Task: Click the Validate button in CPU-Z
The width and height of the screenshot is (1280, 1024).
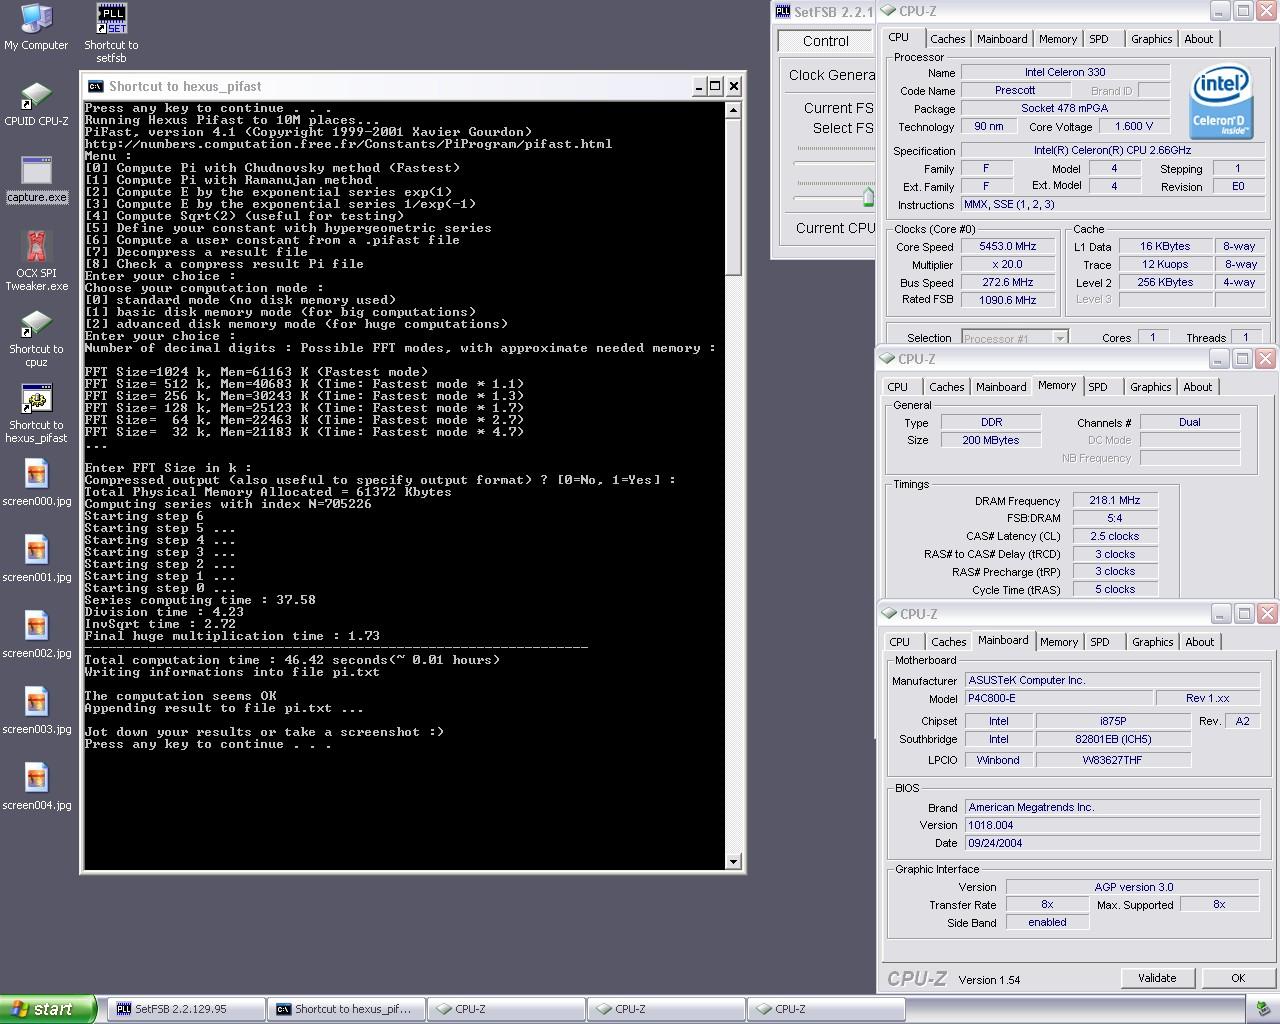Action: tap(1157, 978)
